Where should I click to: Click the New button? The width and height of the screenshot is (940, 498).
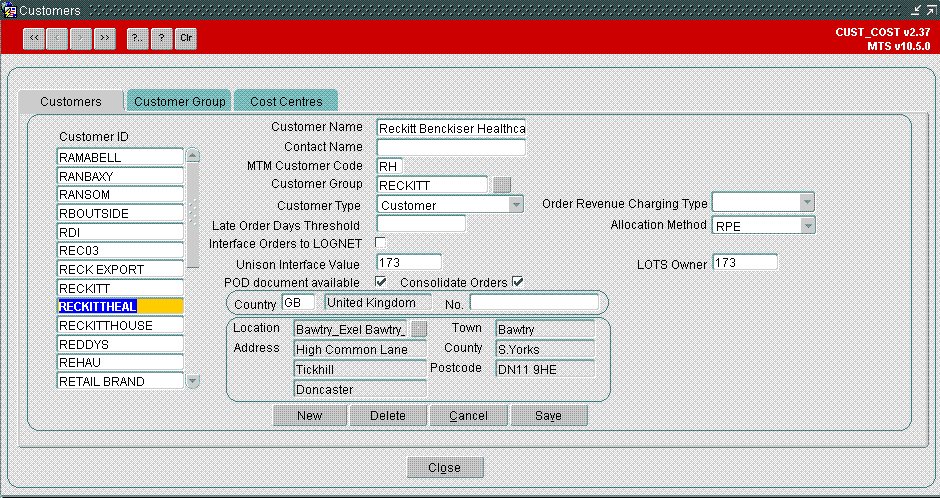coord(310,415)
